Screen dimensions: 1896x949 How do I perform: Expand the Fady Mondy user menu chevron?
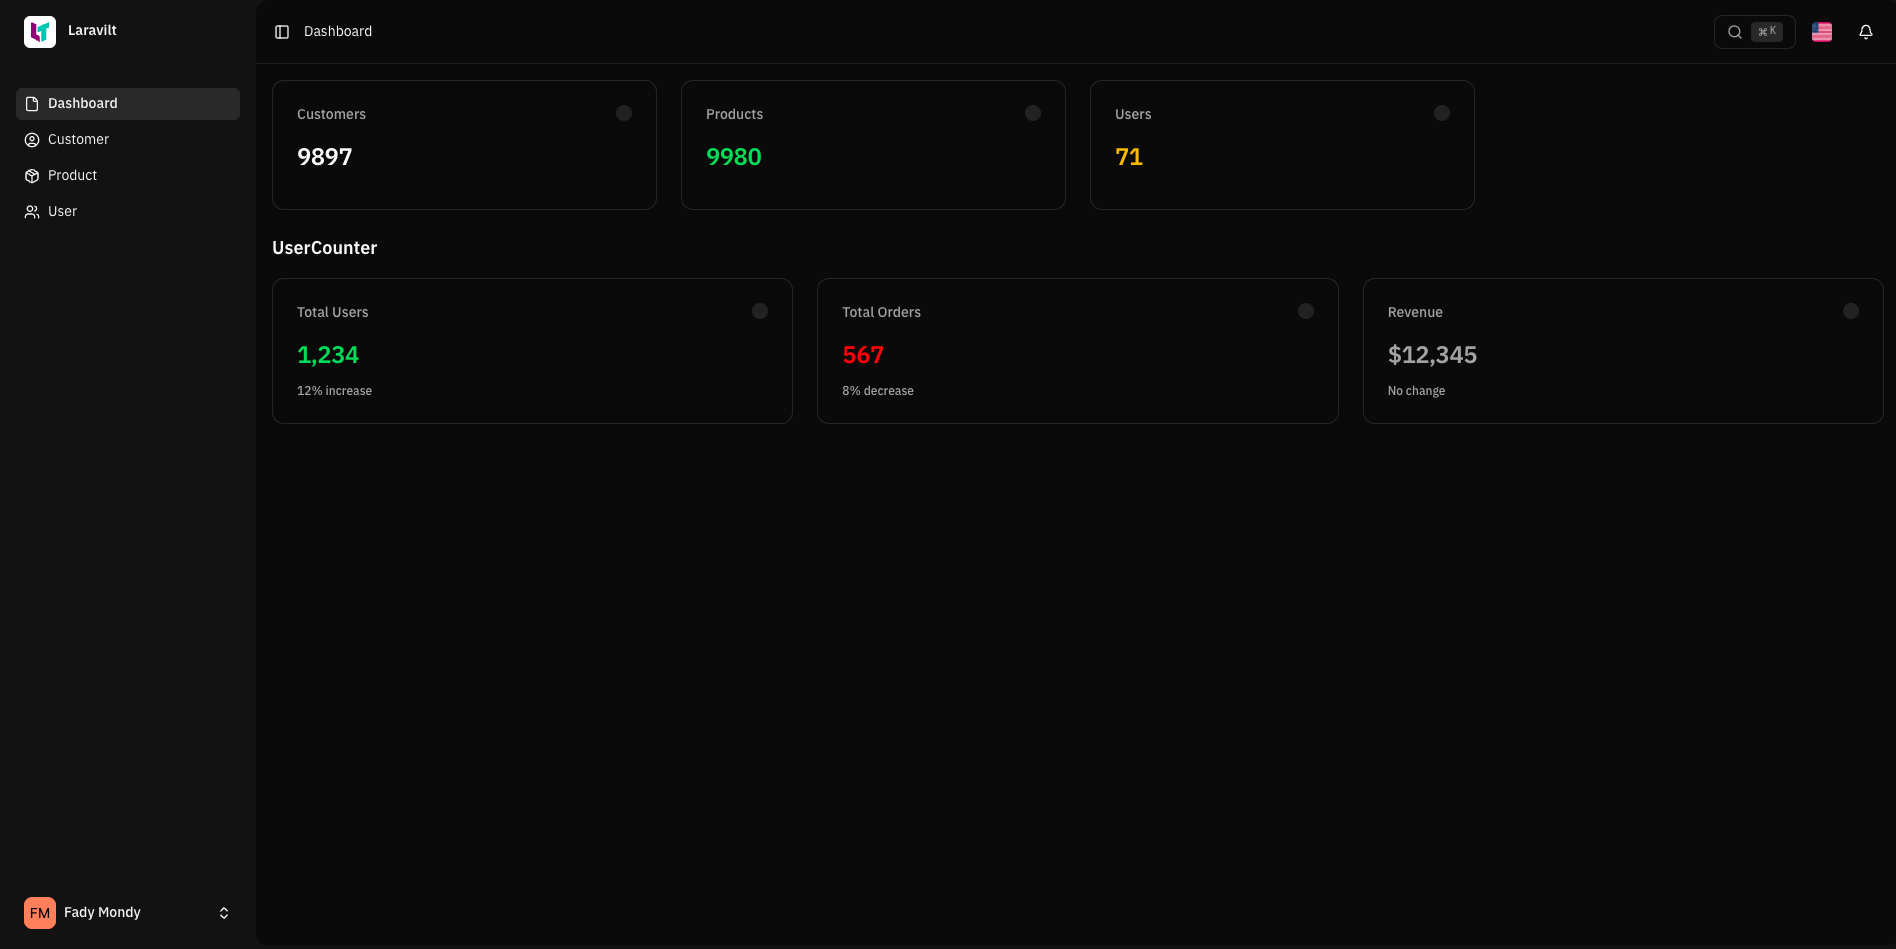click(223, 912)
